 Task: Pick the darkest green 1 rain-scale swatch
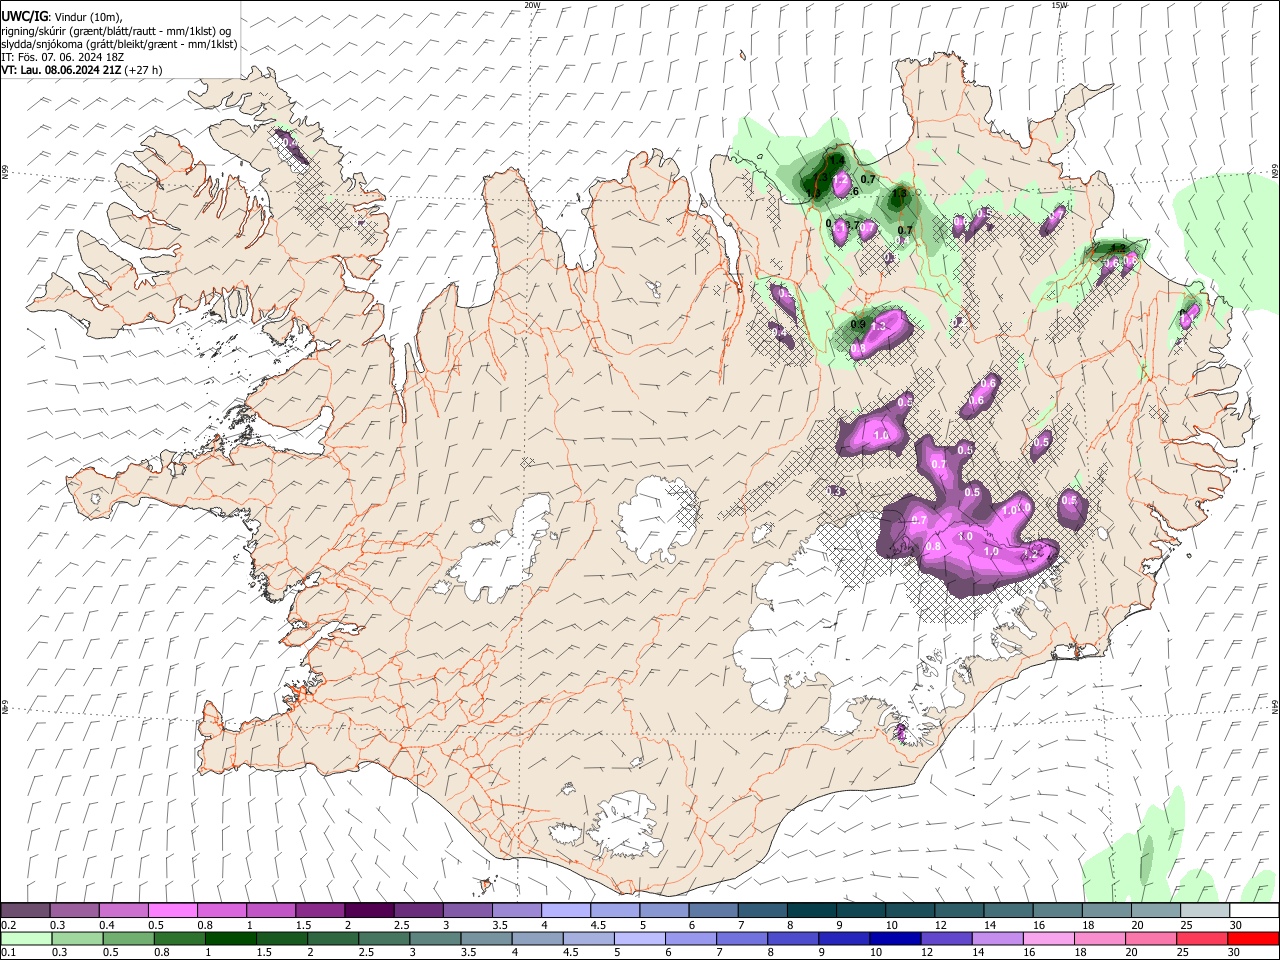pos(231,938)
